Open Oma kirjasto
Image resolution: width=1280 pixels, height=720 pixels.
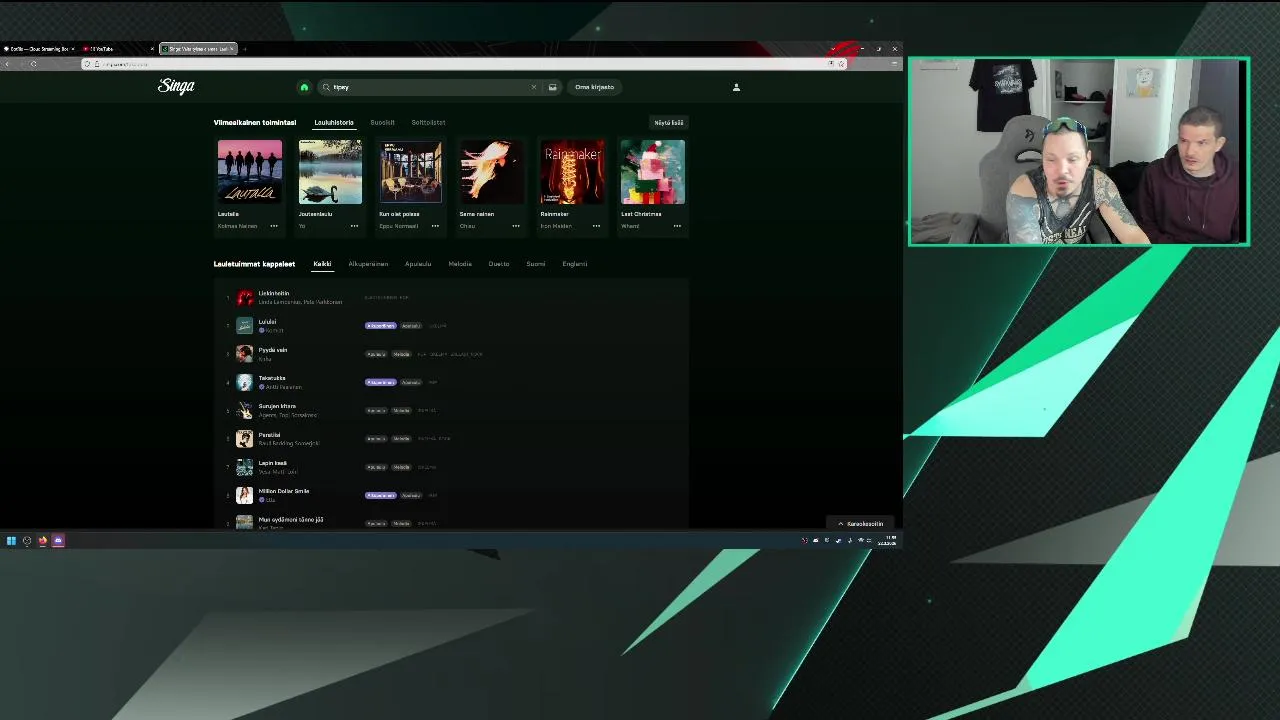click(594, 87)
